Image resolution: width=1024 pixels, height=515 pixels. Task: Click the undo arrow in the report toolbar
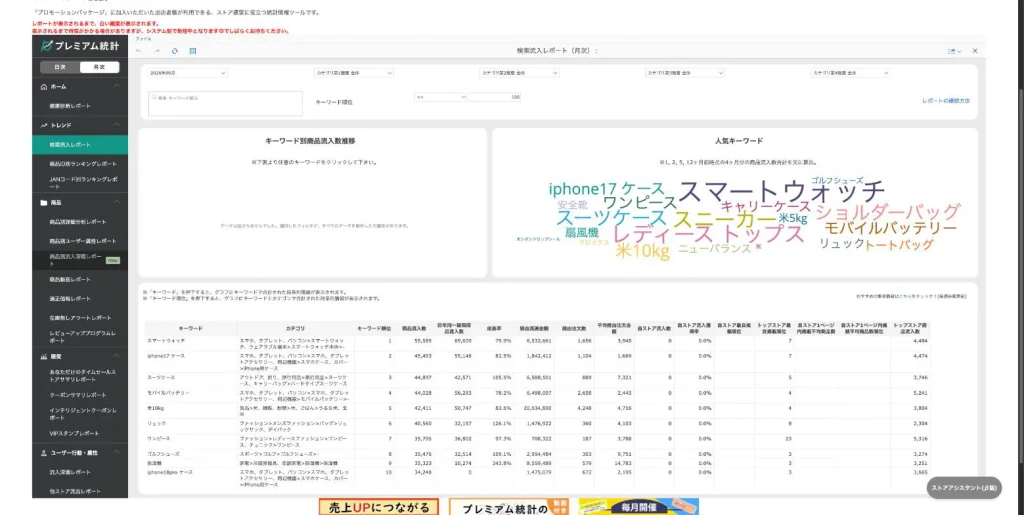click(x=138, y=51)
